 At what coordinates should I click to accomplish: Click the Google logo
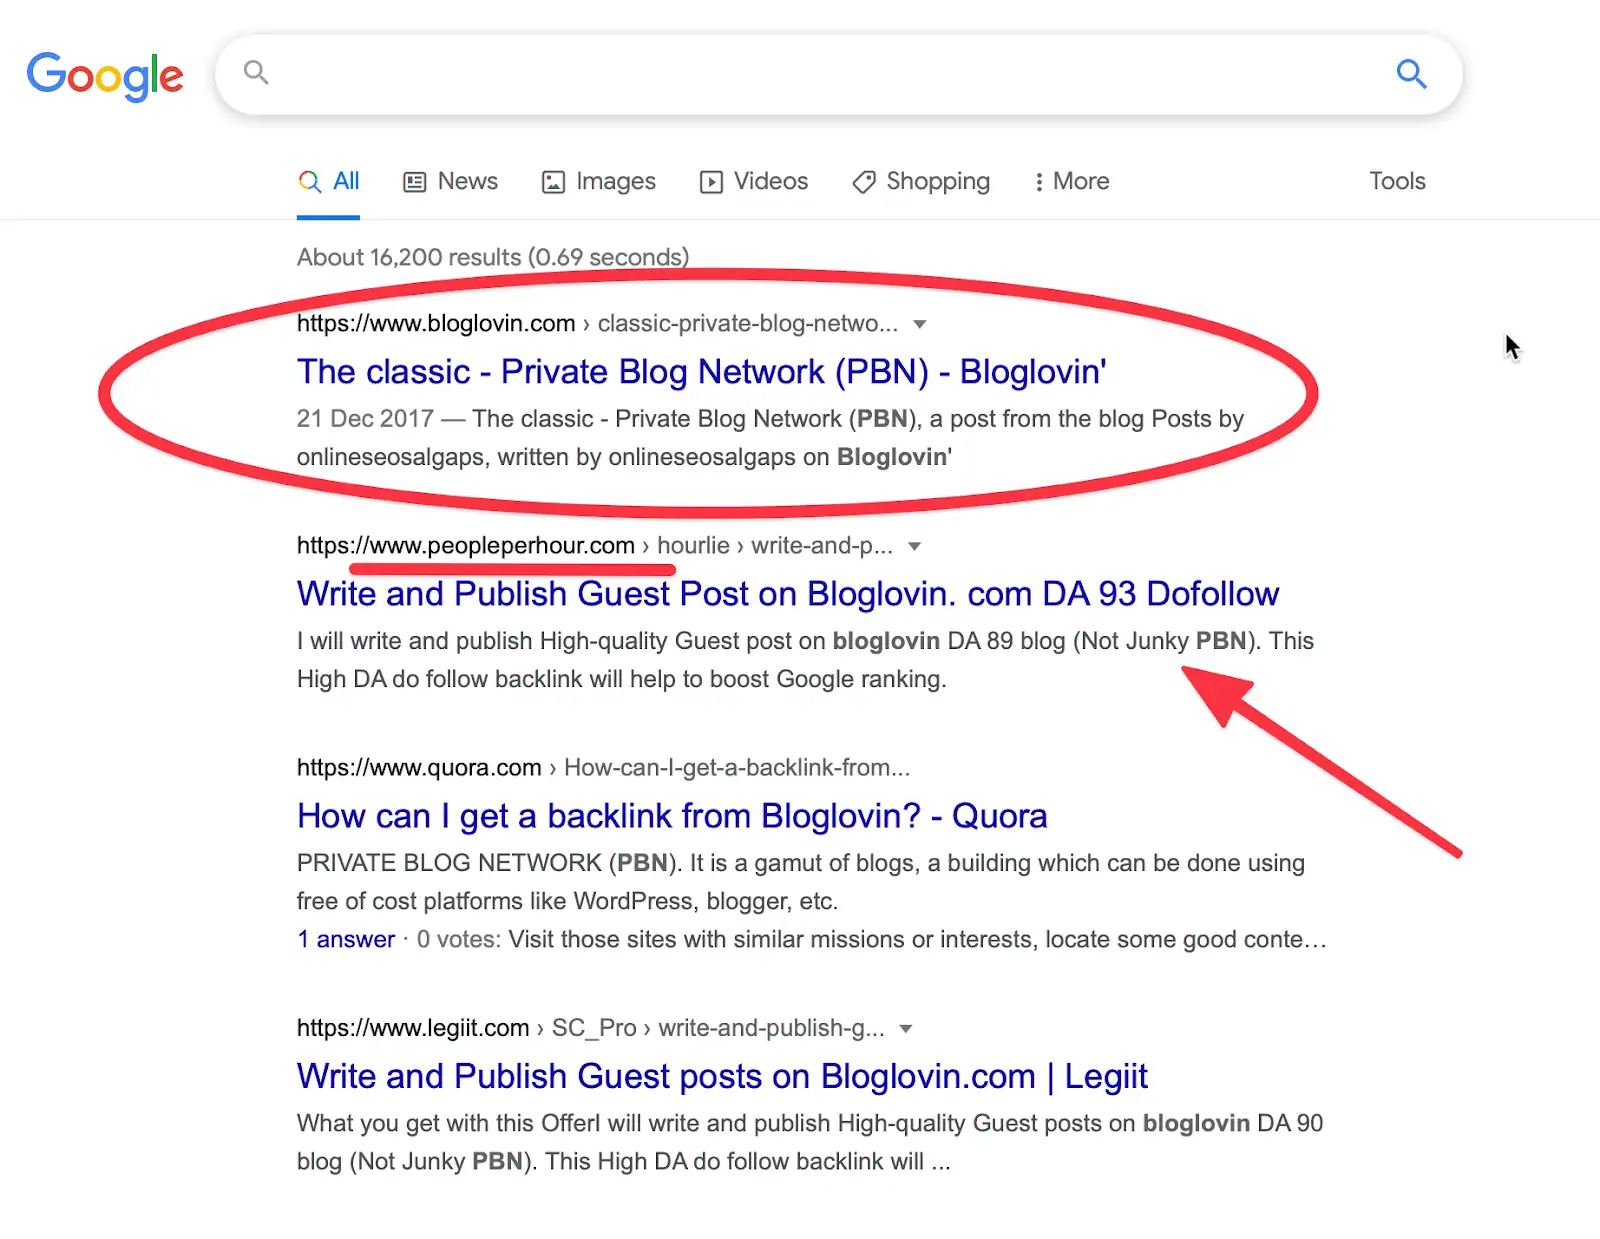pos(105,76)
